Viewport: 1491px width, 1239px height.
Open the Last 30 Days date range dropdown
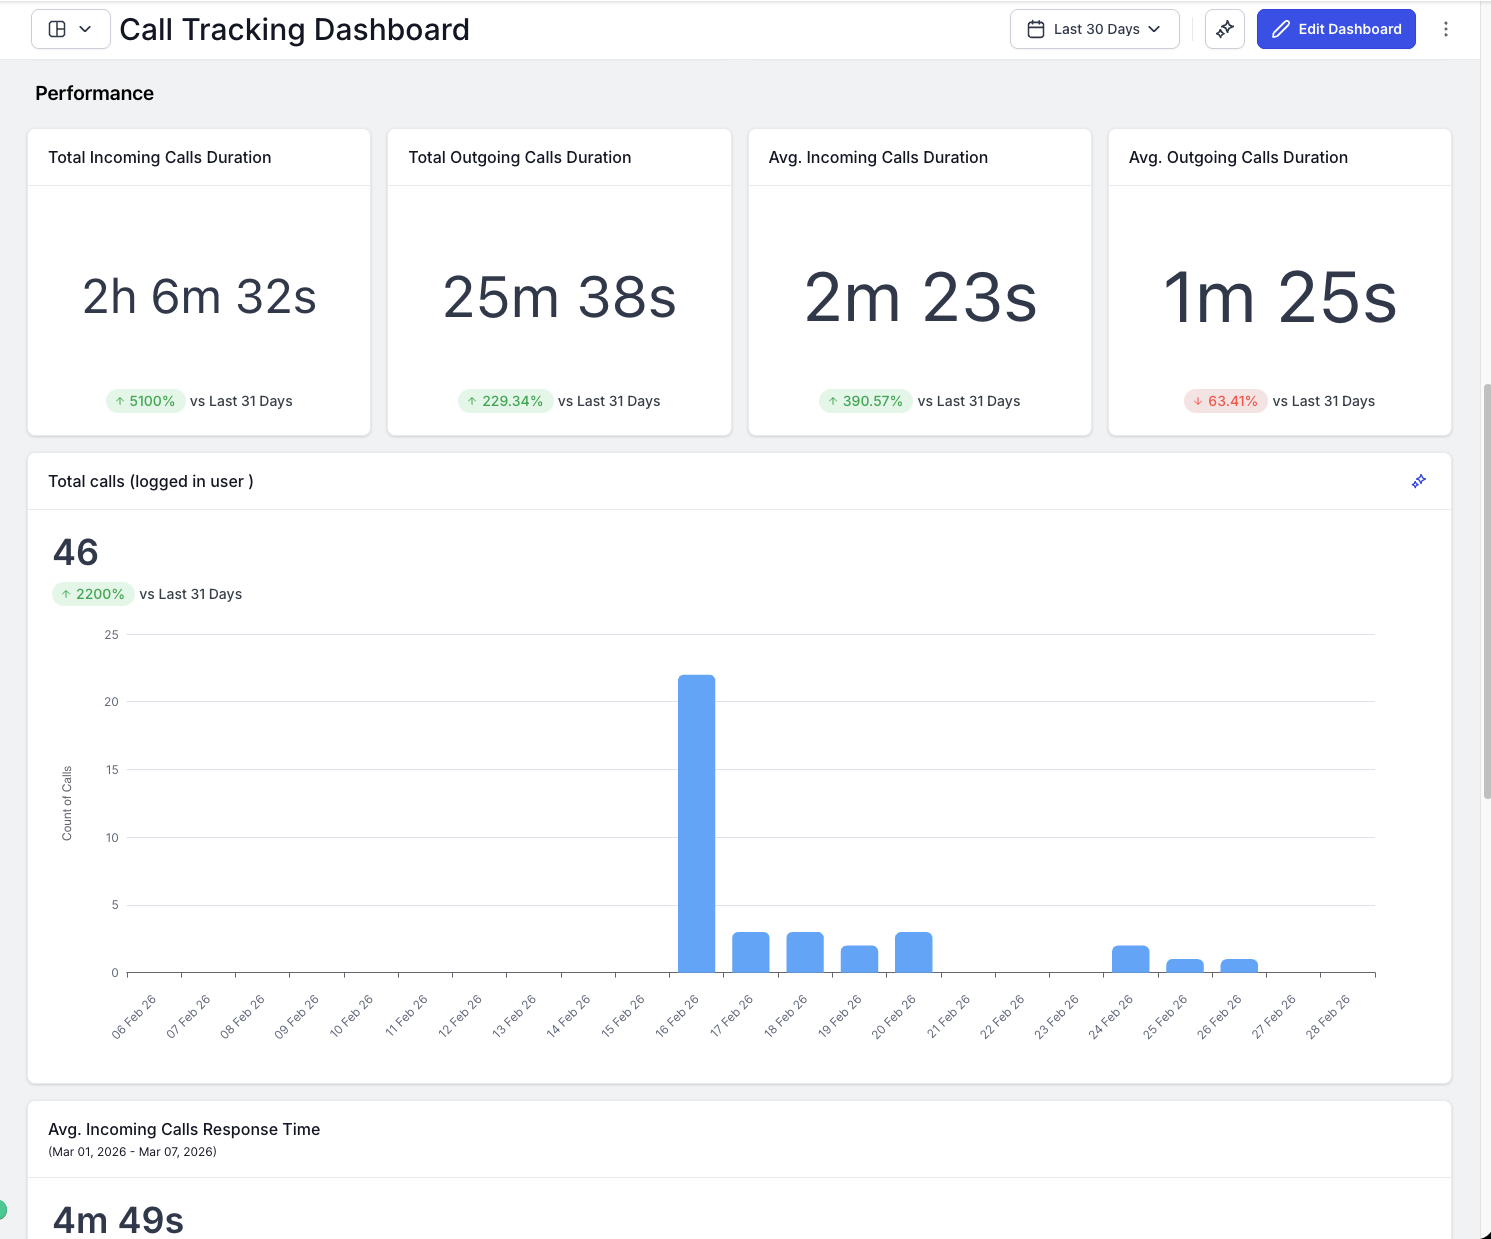[1094, 29]
